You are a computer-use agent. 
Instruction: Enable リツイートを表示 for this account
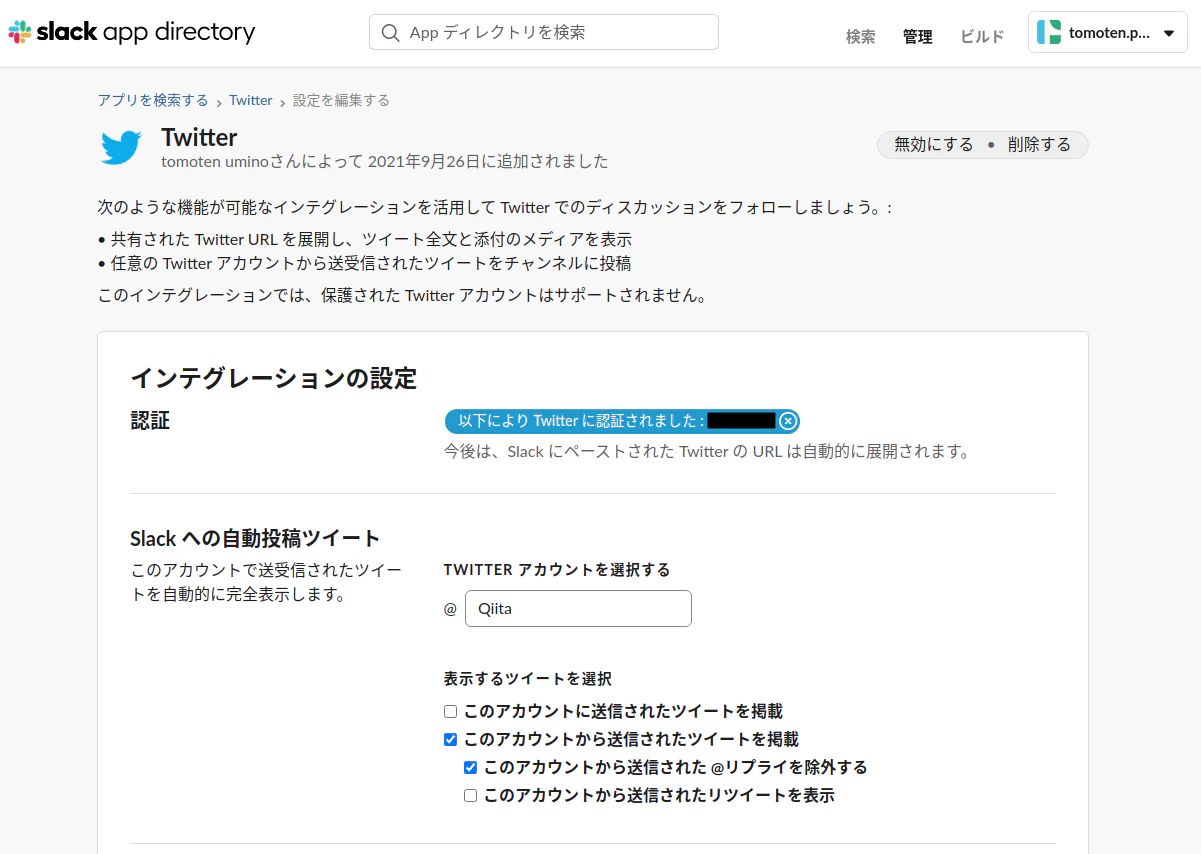[470, 795]
